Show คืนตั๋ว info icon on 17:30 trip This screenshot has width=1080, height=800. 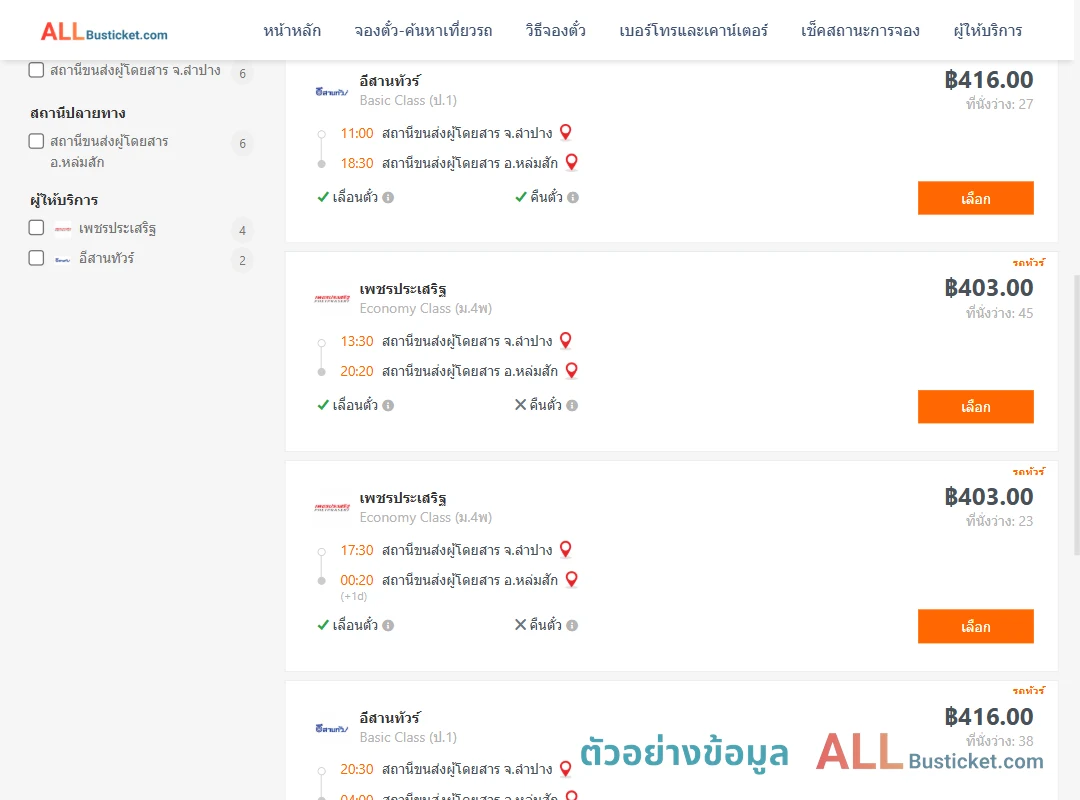(x=572, y=626)
